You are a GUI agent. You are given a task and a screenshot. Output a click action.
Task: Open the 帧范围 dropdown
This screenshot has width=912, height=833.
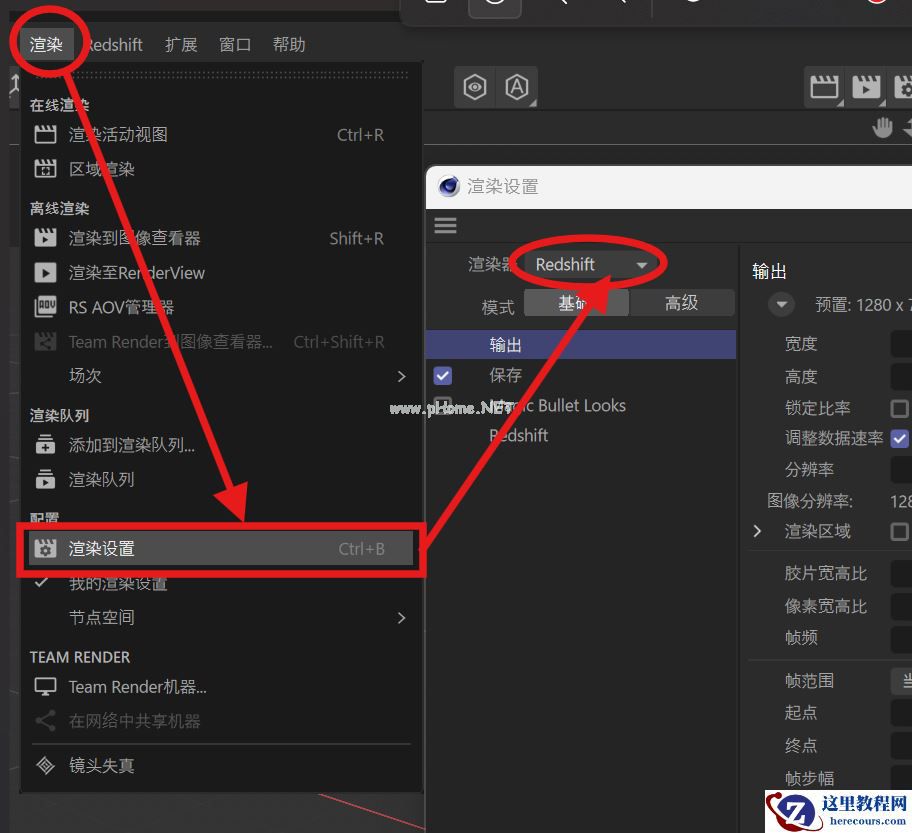pos(901,681)
